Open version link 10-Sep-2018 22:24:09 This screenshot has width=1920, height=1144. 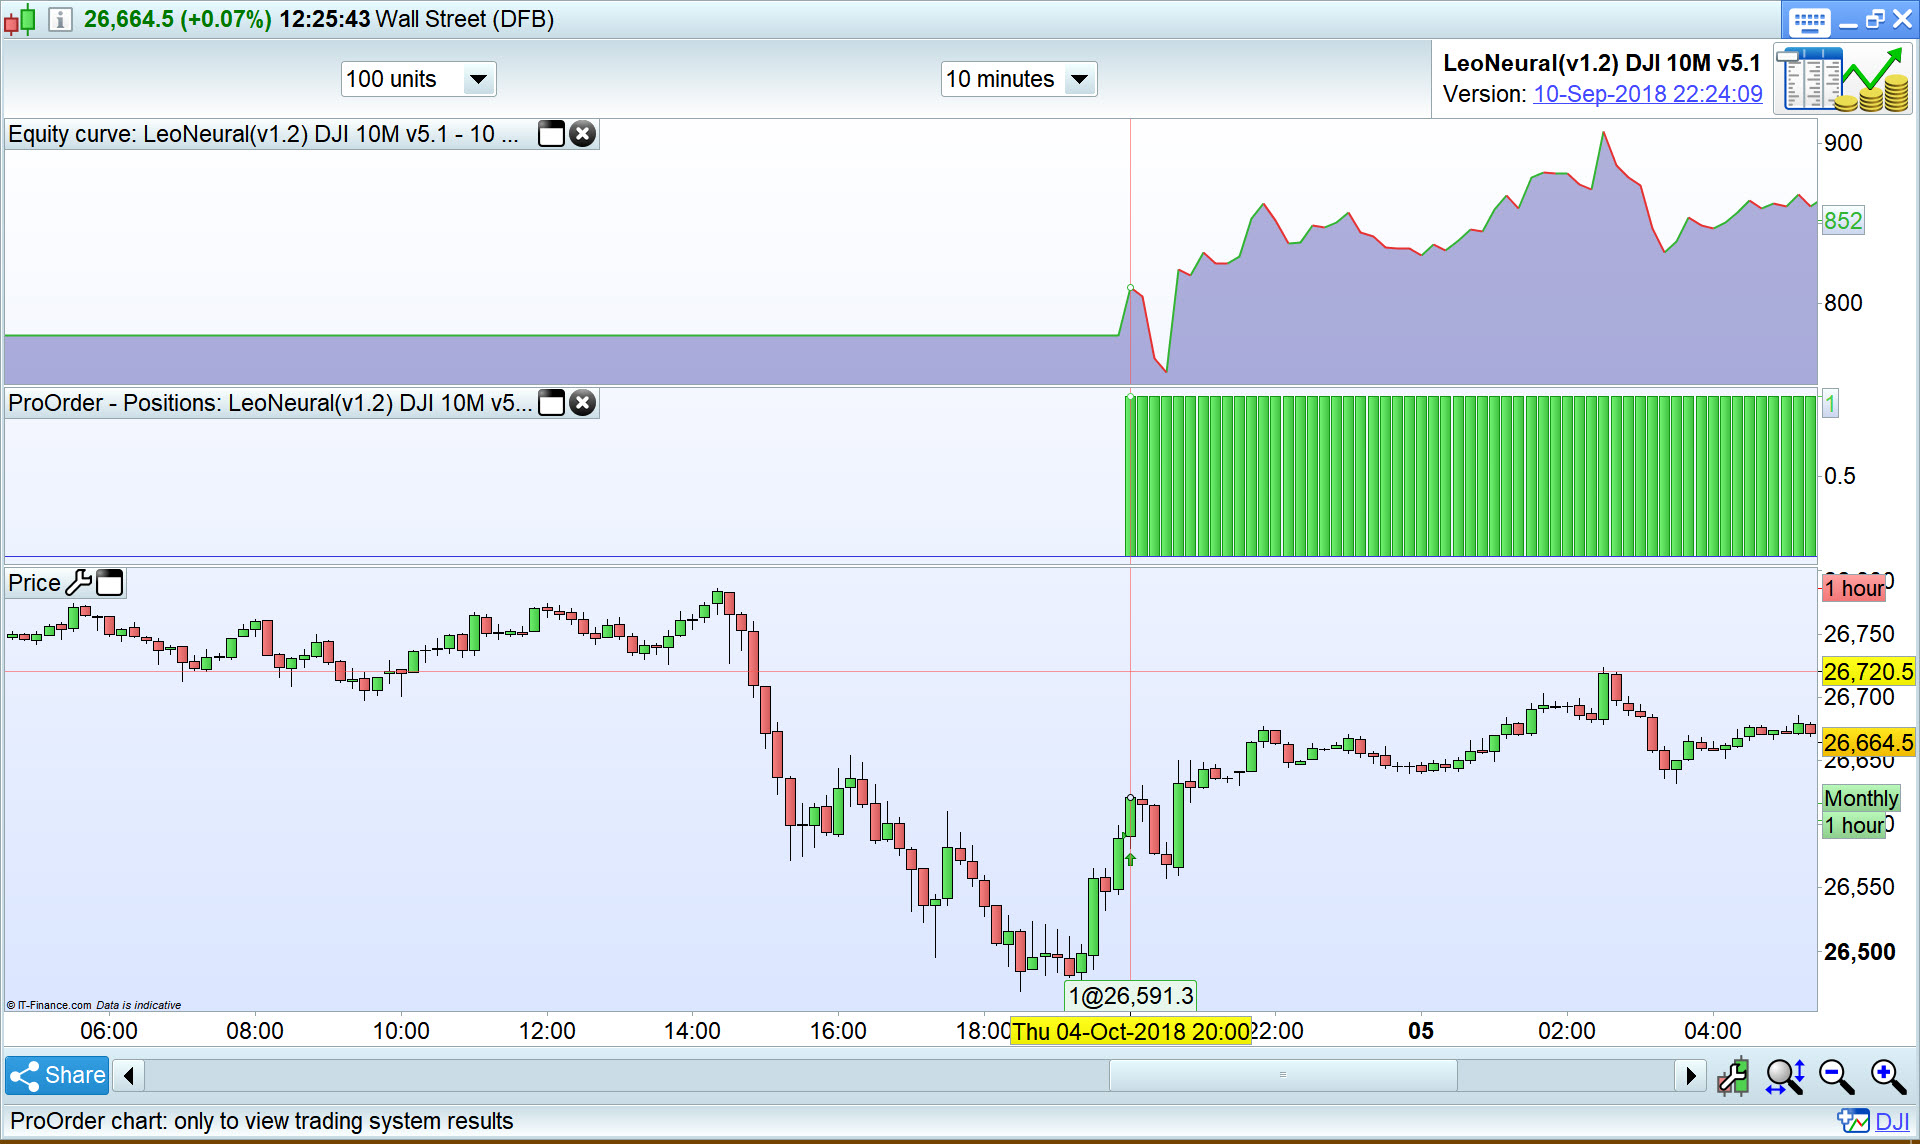1647,94
